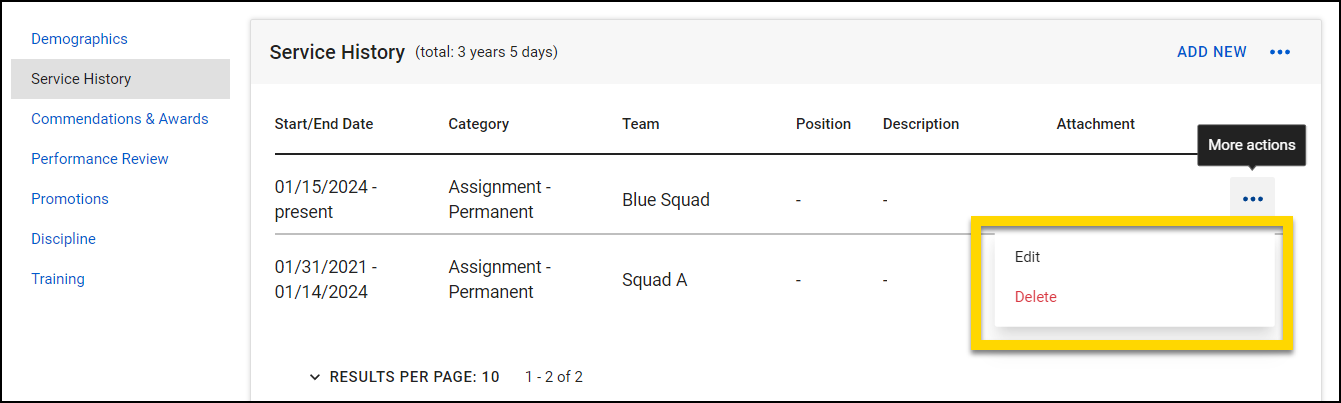
Task: Choose Delete in the actions menu
Action: pos(1036,297)
